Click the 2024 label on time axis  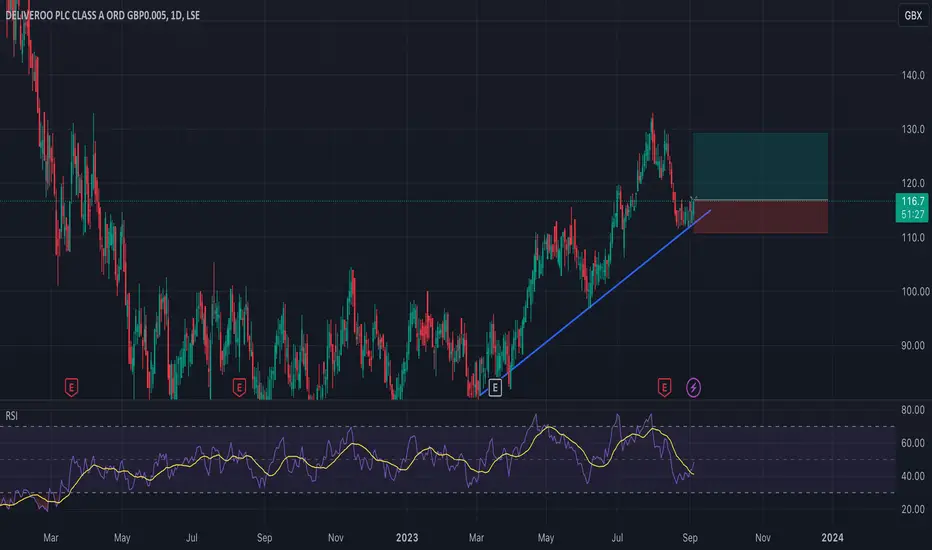click(832, 538)
